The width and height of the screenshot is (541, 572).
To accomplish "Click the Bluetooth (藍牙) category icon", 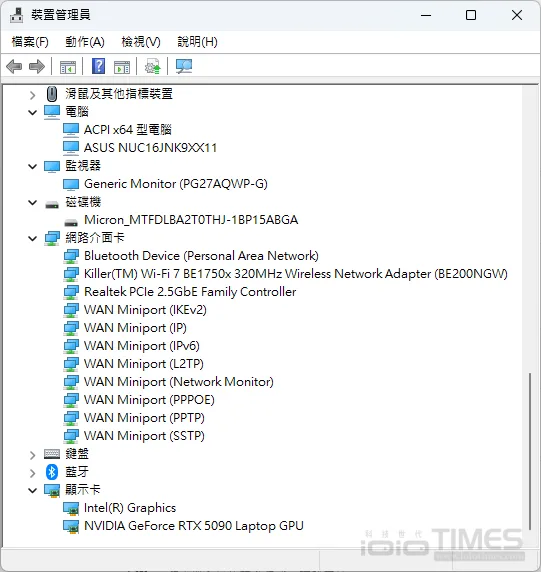I will (52, 472).
